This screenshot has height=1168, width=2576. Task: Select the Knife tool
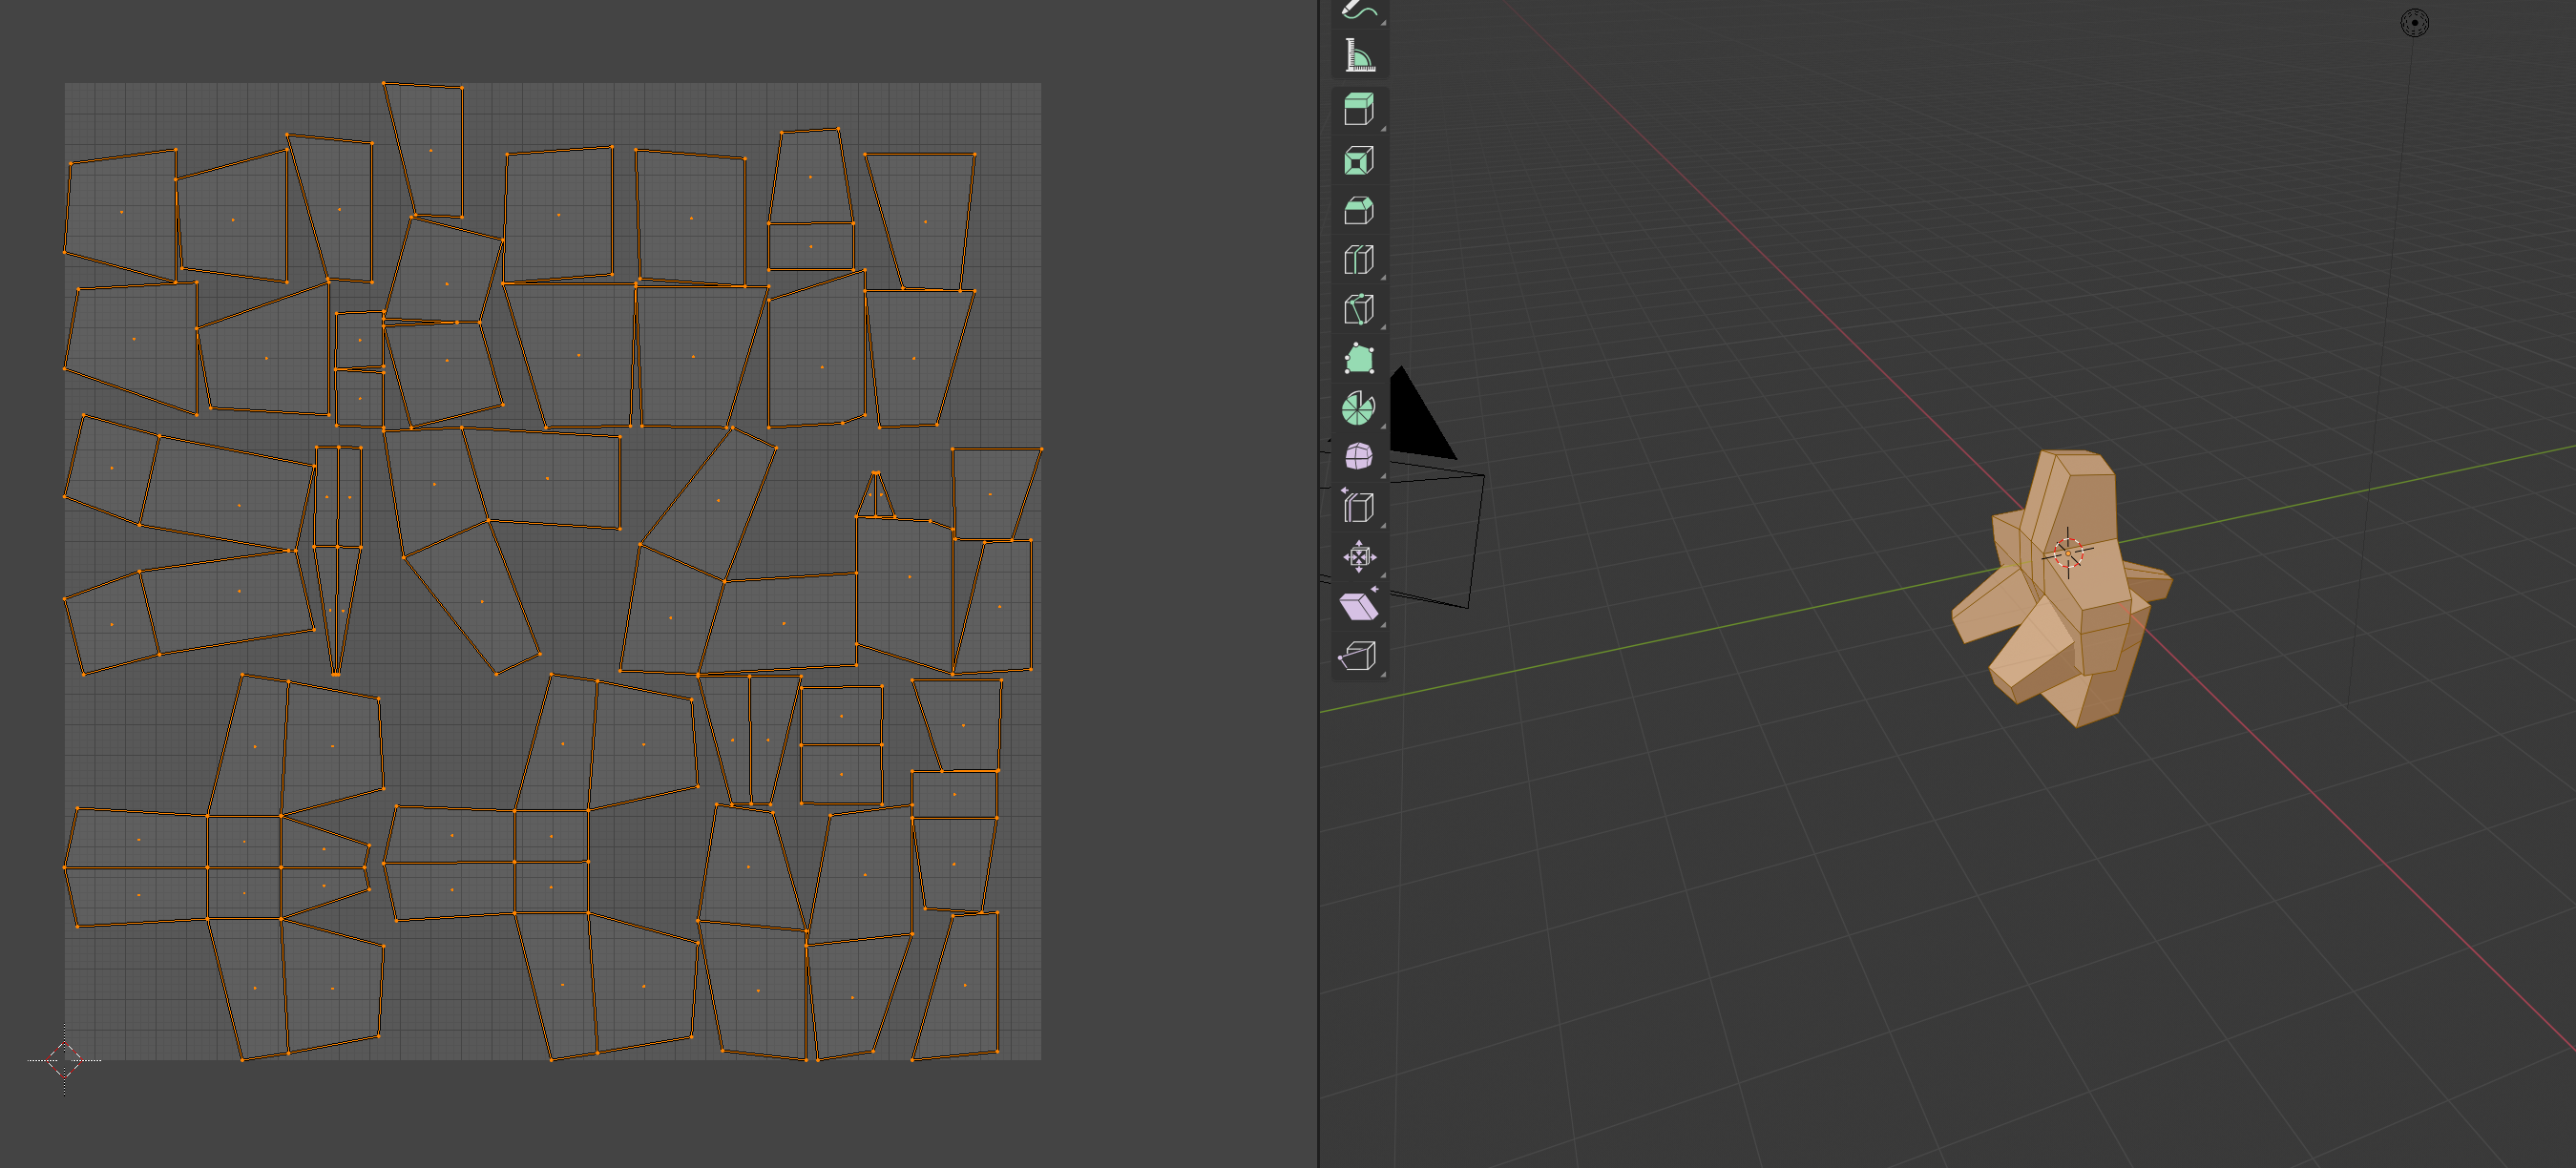click(1358, 310)
